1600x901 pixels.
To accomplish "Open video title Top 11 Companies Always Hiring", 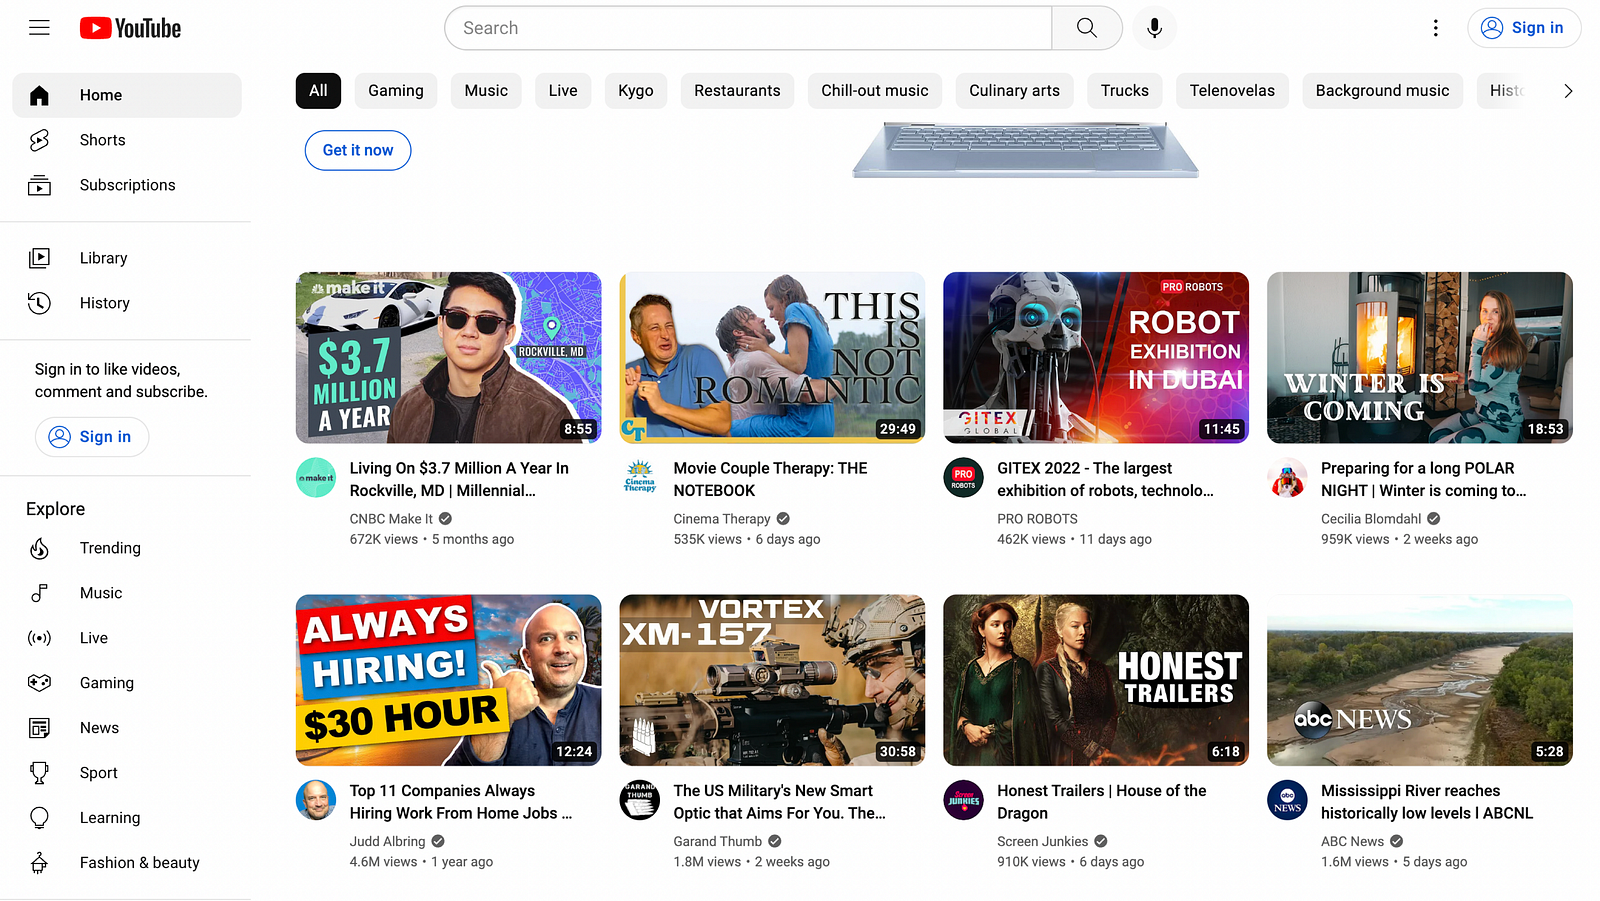I will pos(461,802).
